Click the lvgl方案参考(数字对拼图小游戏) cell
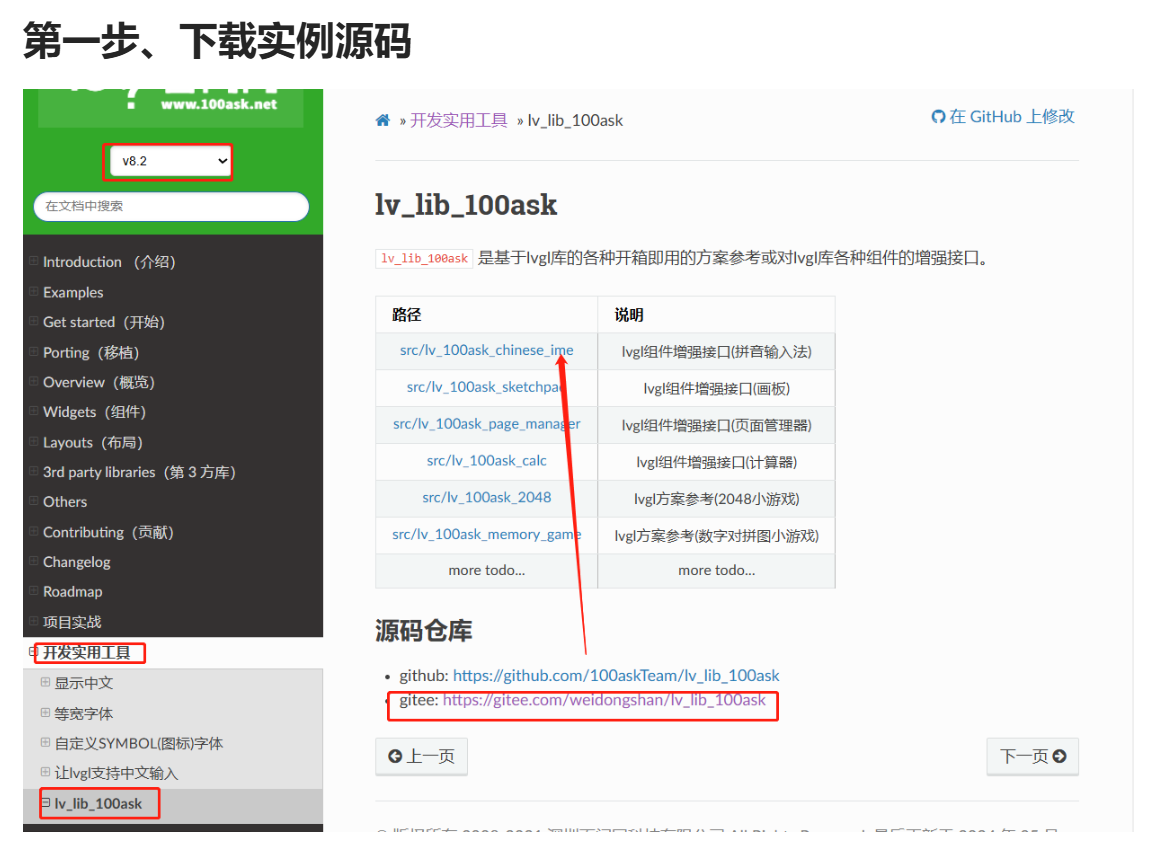The height and width of the screenshot is (861, 1154). 716,536
